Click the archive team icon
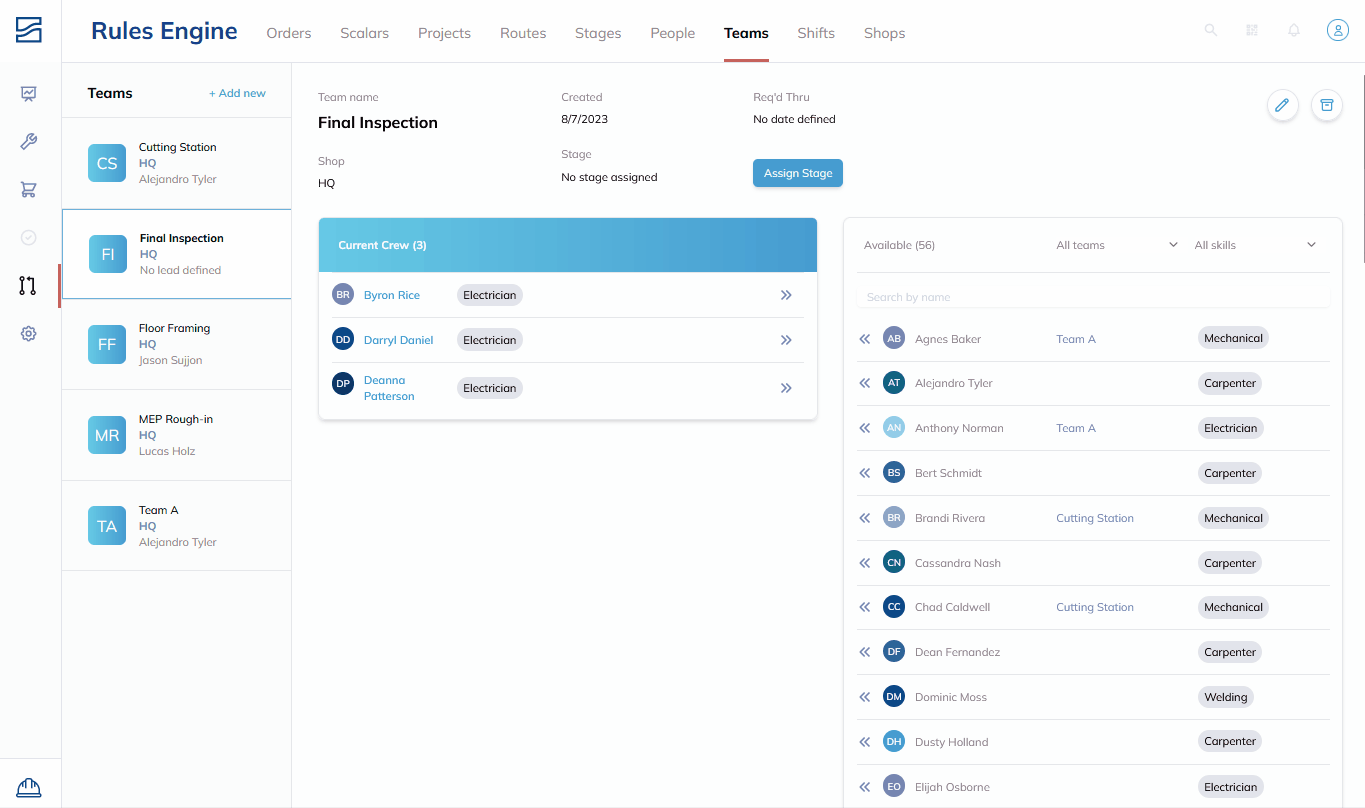Image resolution: width=1365 pixels, height=808 pixels. [x=1327, y=105]
